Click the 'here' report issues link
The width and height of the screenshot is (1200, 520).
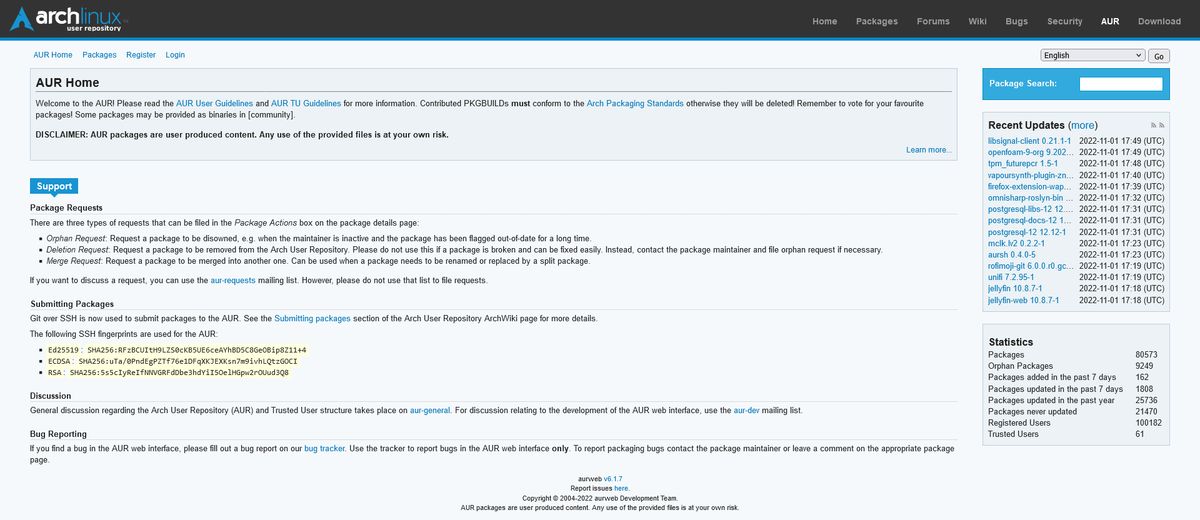pyautogui.click(x=621, y=488)
